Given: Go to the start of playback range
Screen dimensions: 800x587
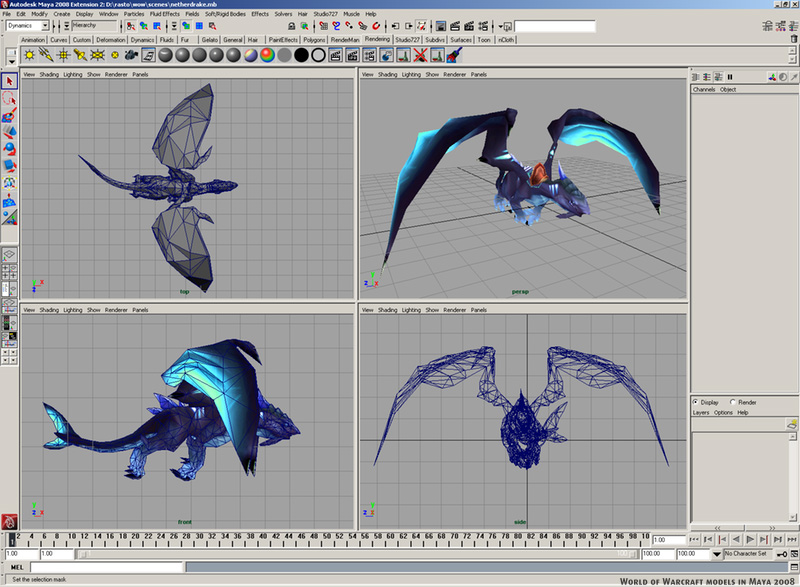Looking at the screenshot, I should pos(694,540).
